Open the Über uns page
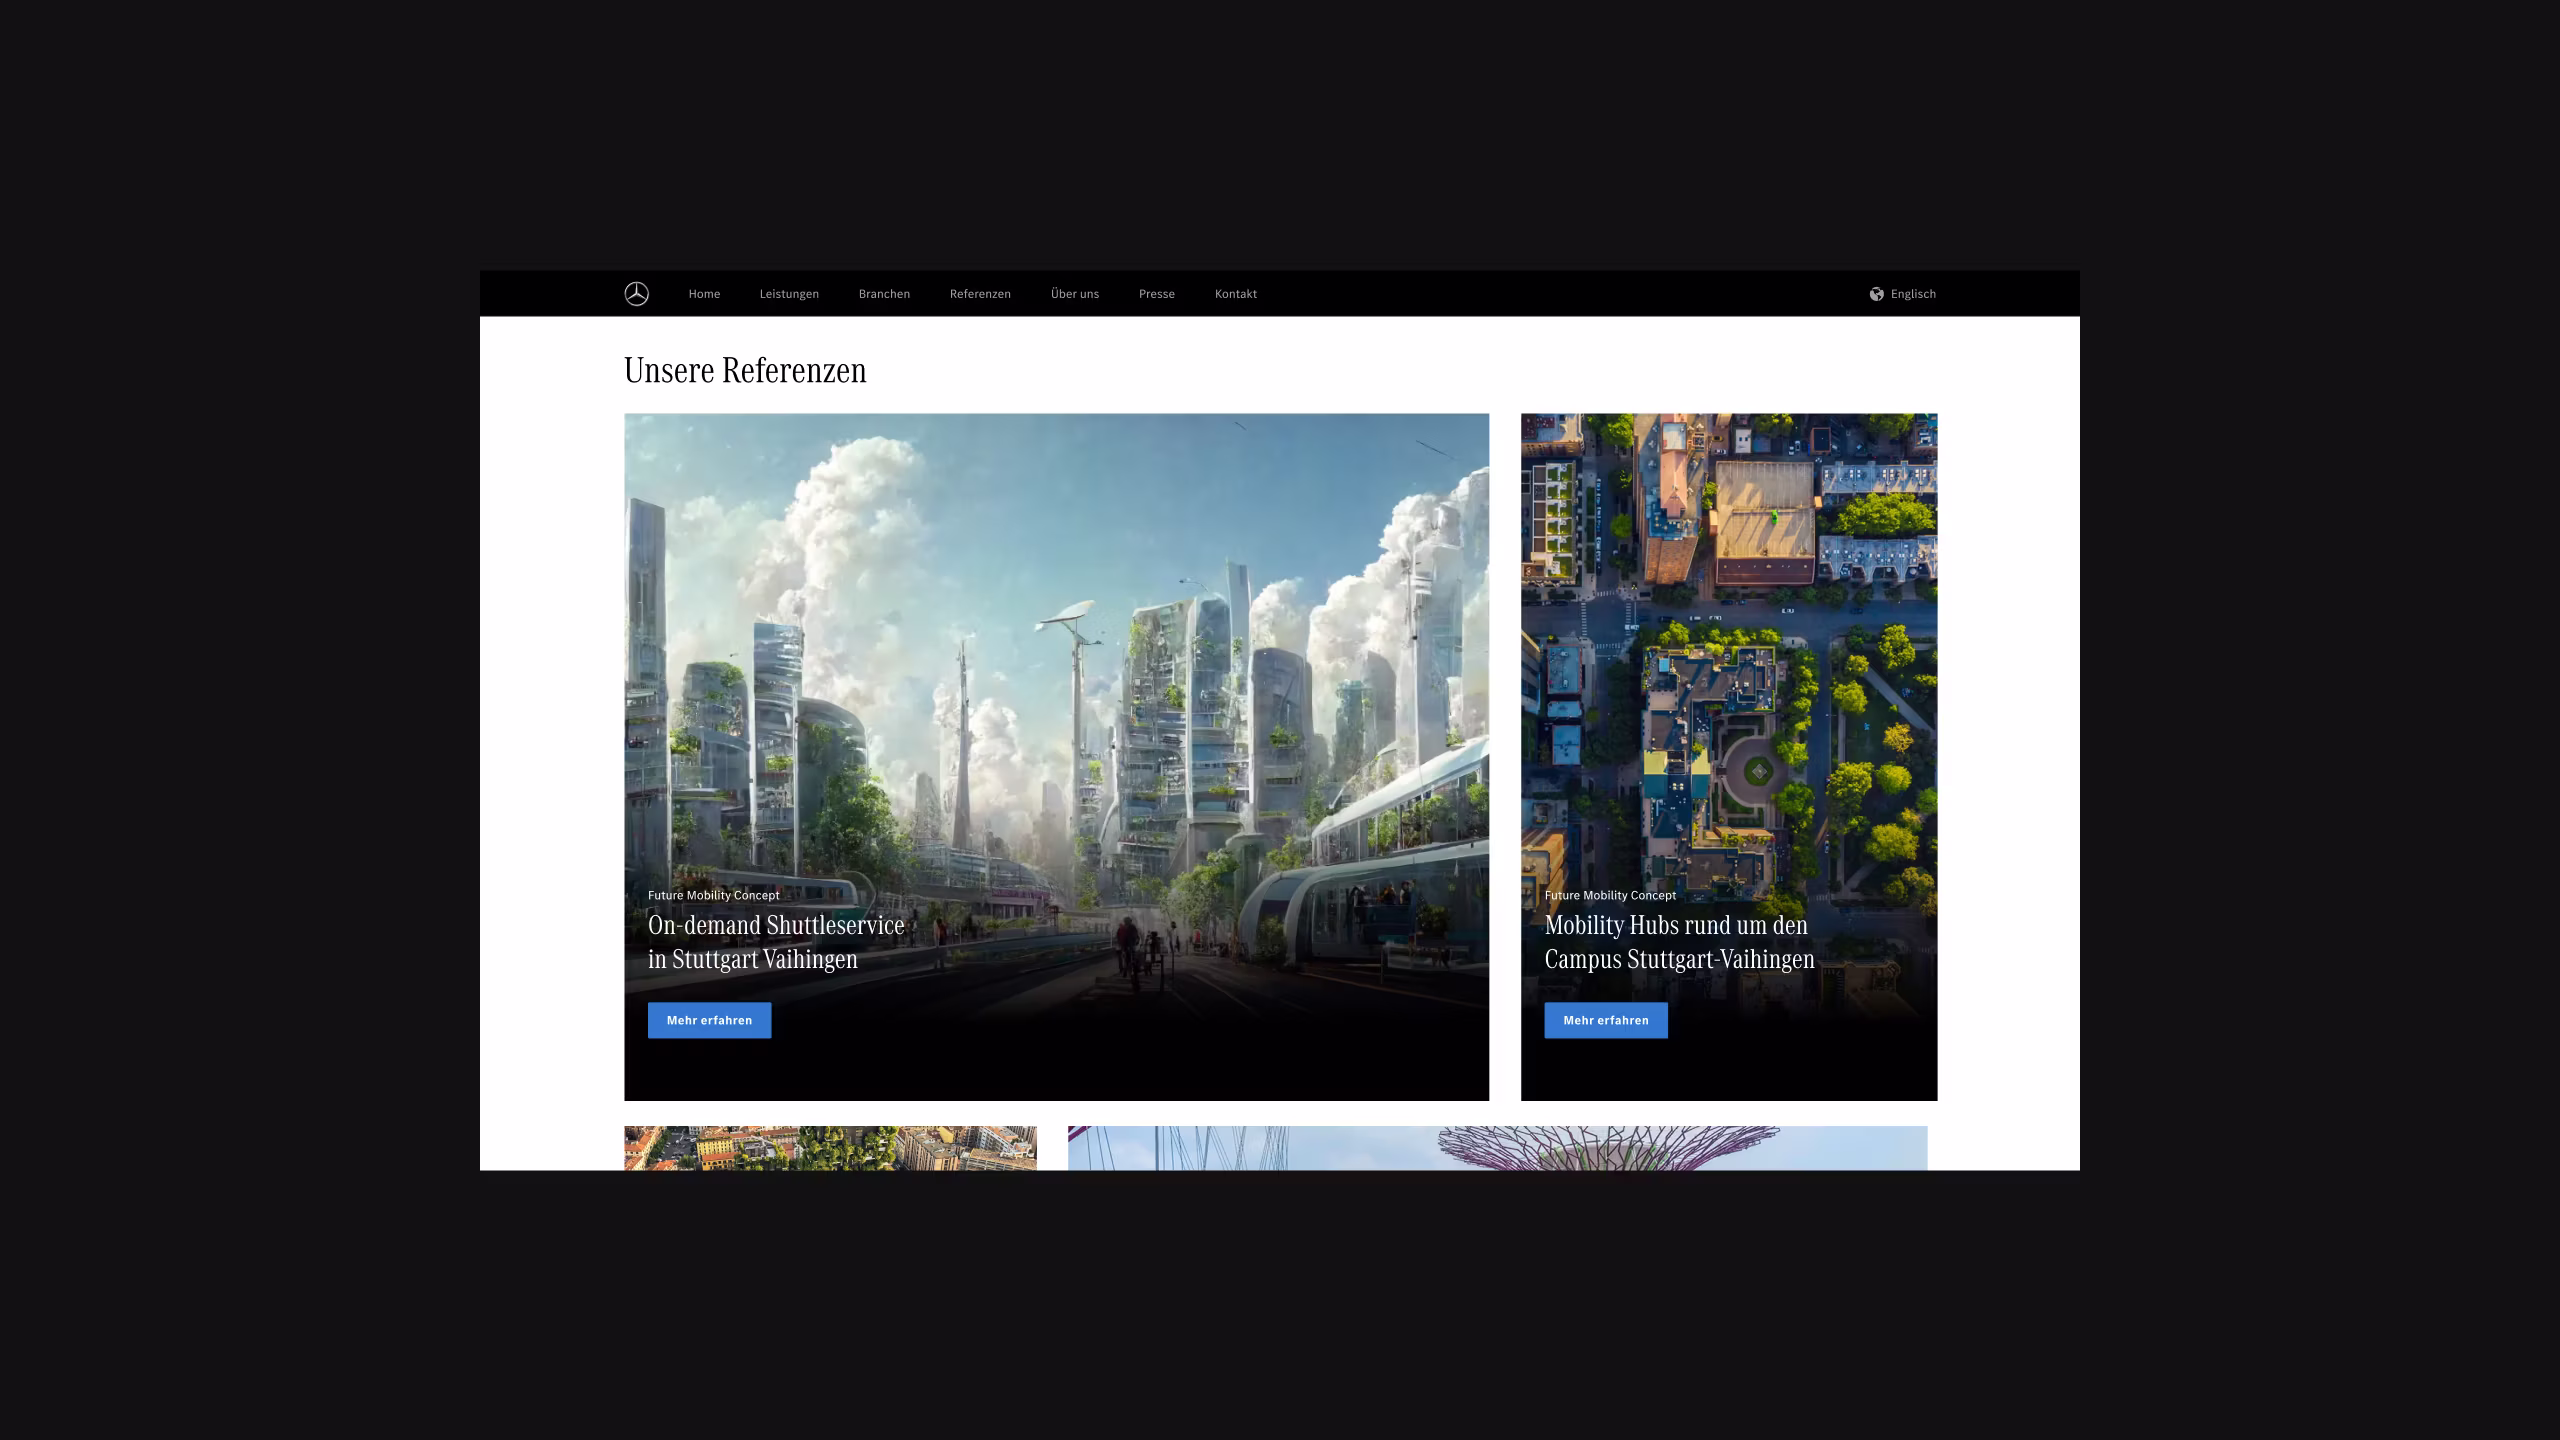This screenshot has height=1440, width=2560. click(1074, 294)
